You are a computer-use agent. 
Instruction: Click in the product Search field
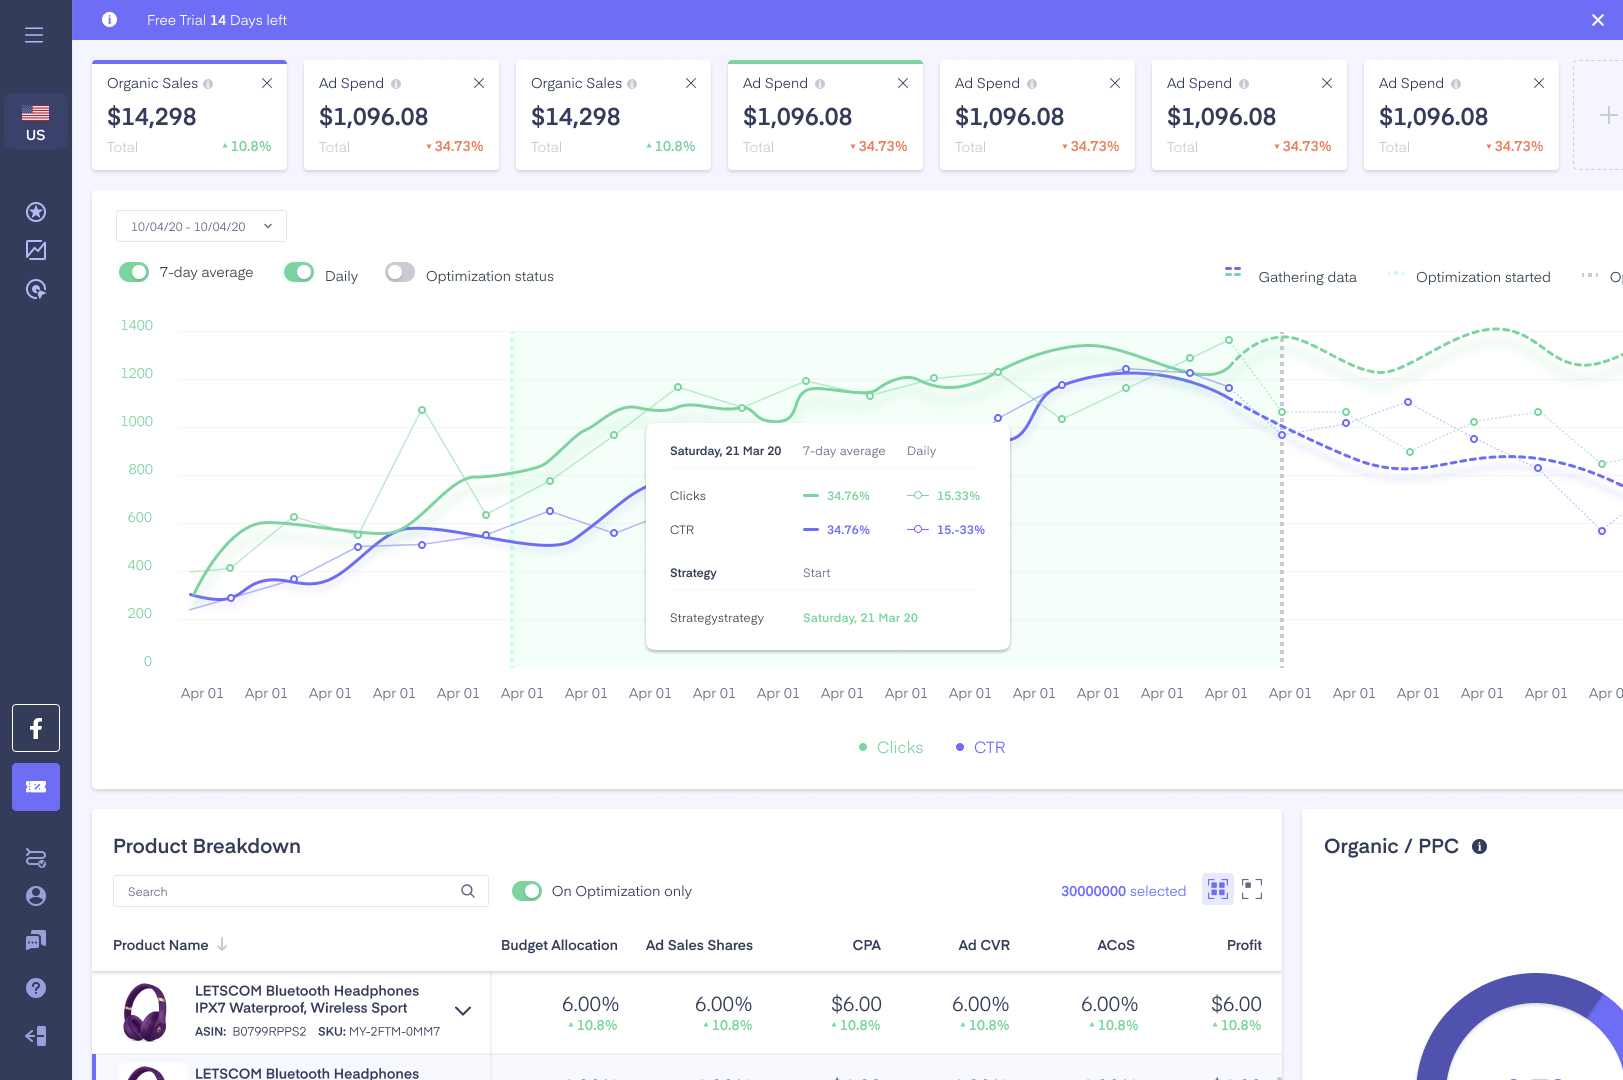click(x=301, y=891)
